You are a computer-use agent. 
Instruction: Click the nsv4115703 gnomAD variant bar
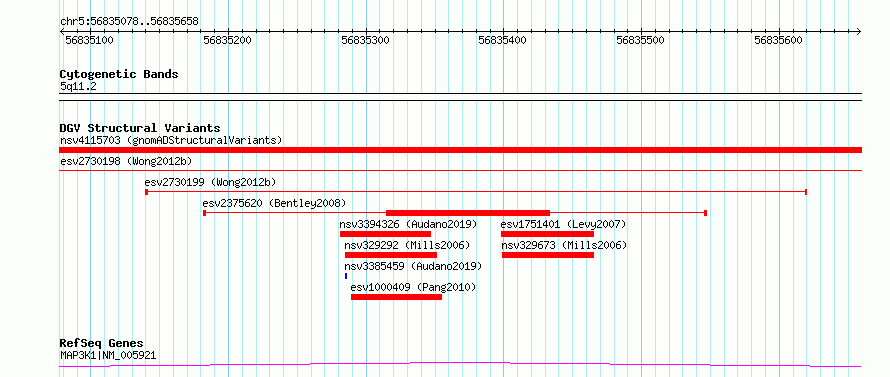[460, 150]
